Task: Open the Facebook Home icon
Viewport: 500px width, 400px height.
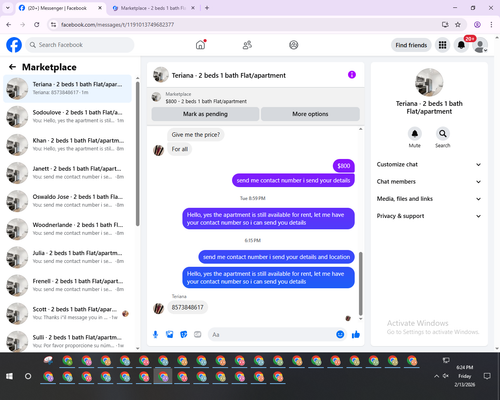Action: coord(200,45)
